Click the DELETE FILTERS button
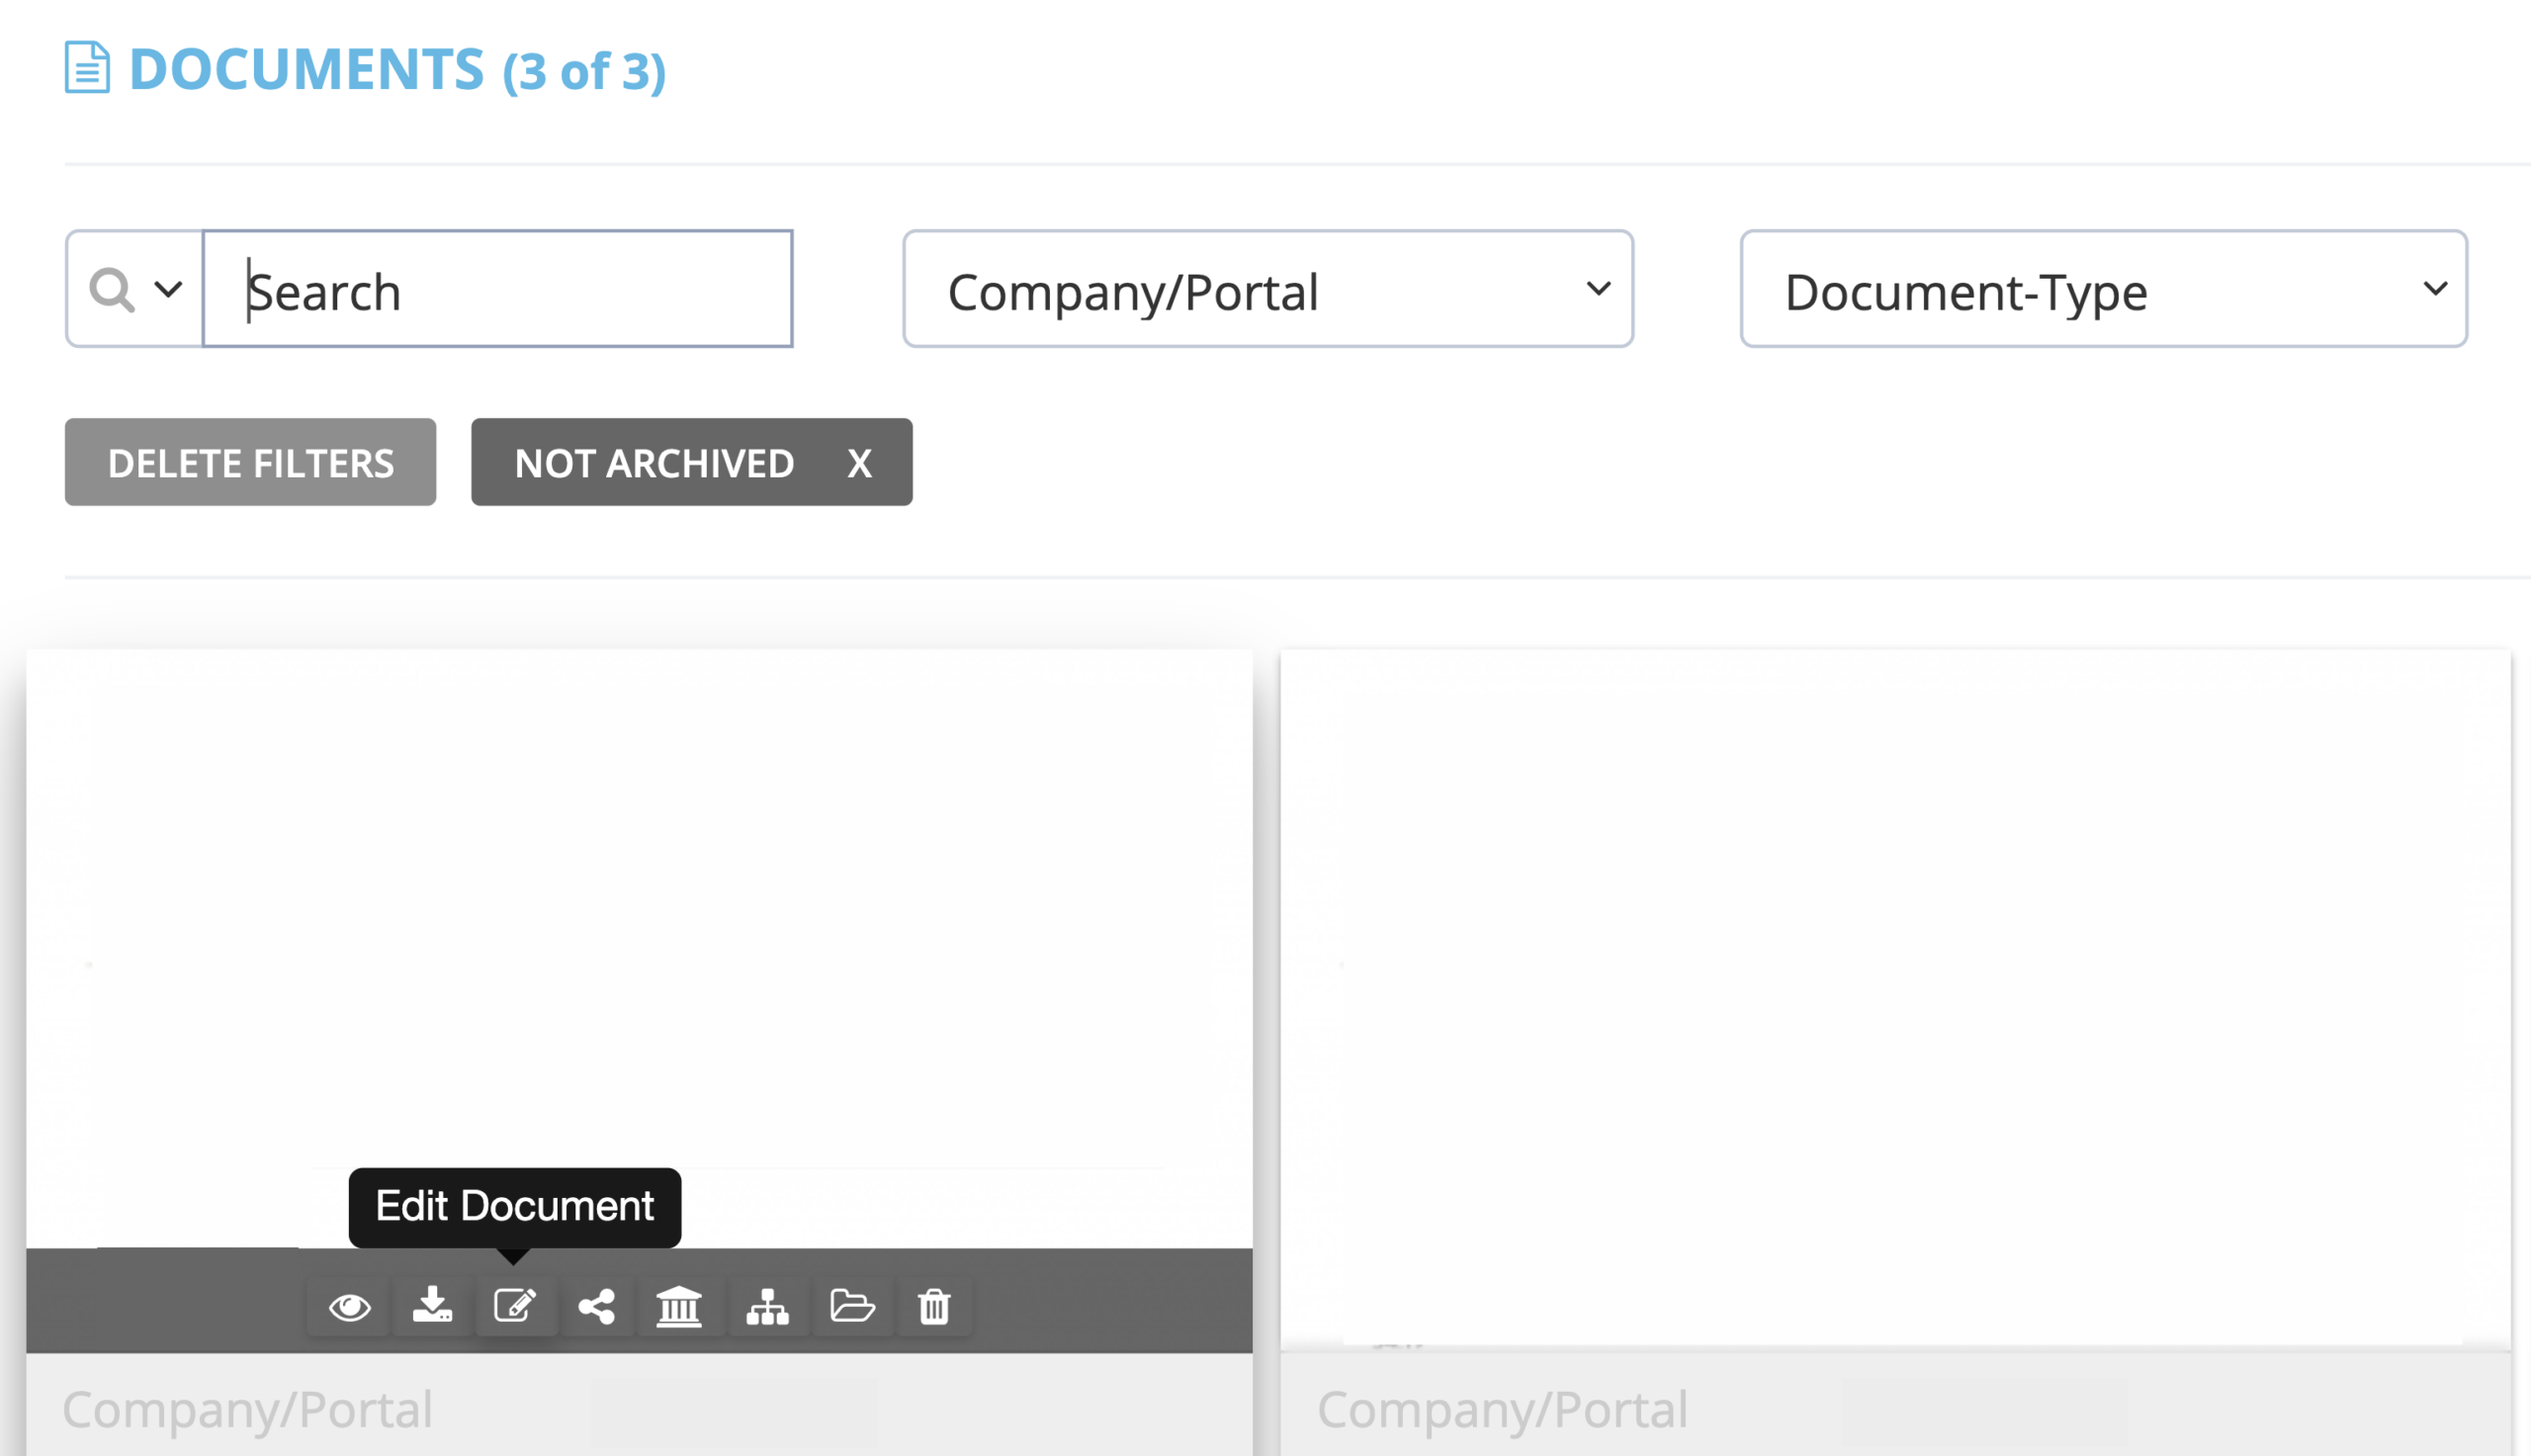 (250, 462)
